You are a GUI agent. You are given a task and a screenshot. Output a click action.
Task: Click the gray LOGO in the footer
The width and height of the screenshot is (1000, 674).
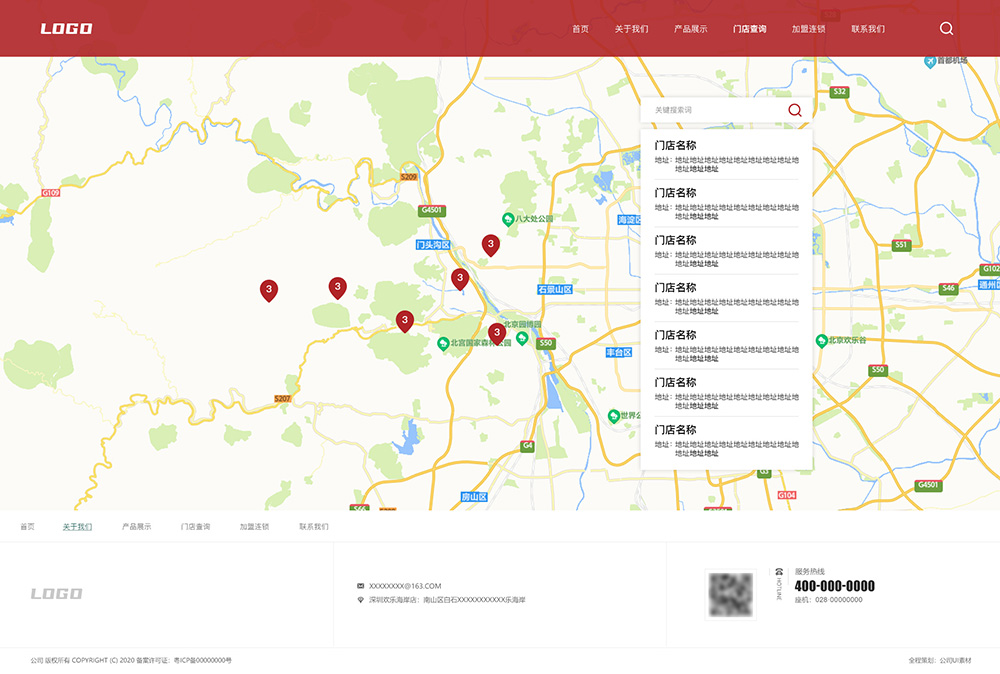coord(57,594)
